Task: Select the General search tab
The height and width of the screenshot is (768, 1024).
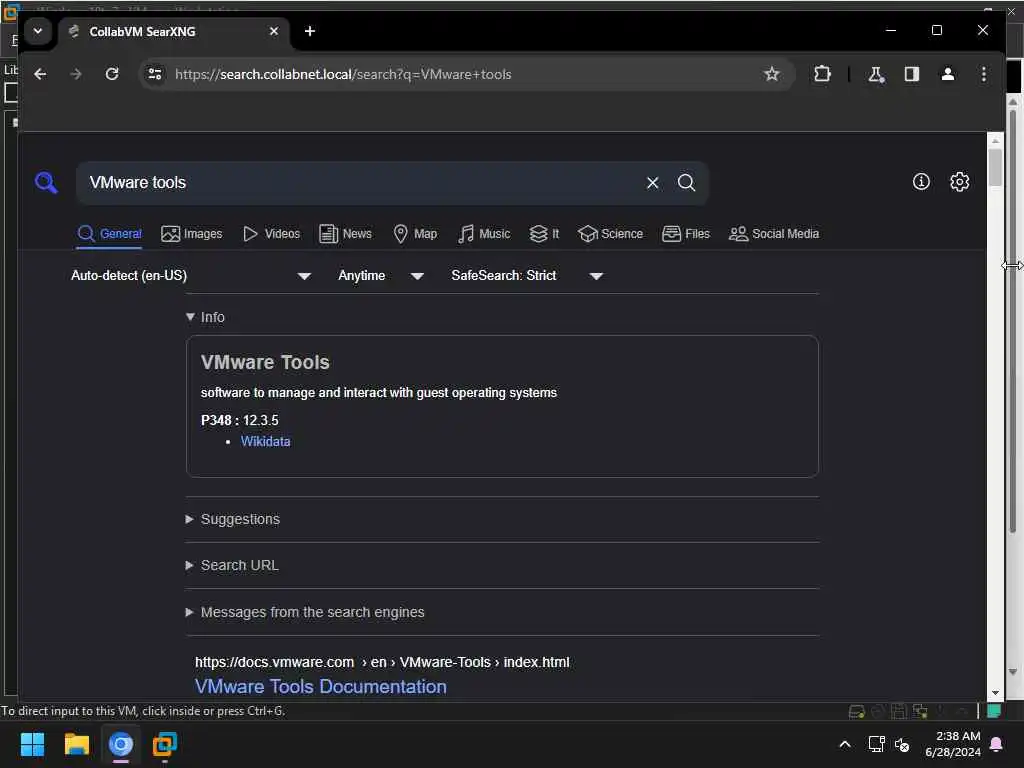Action: pos(109,234)
